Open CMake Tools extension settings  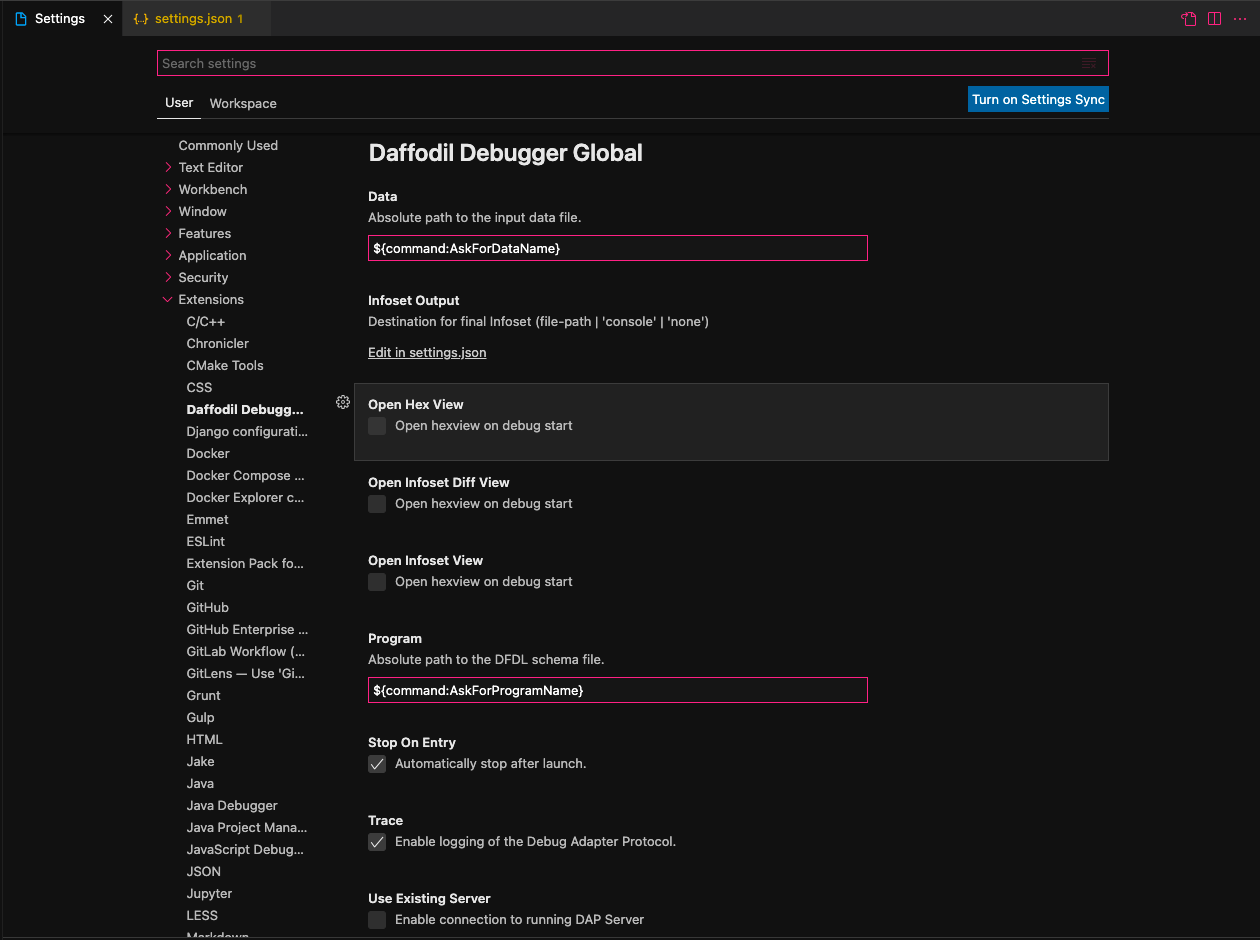click(x=225, y=365)
